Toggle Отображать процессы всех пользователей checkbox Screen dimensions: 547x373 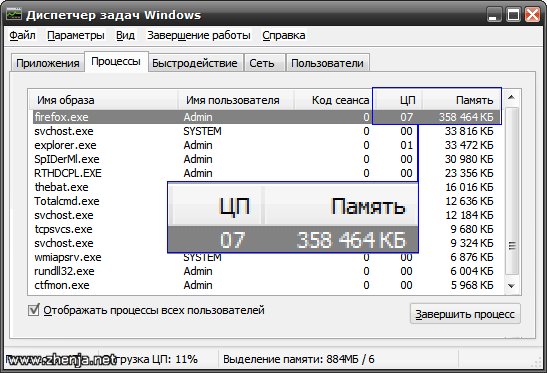[33, 310]
